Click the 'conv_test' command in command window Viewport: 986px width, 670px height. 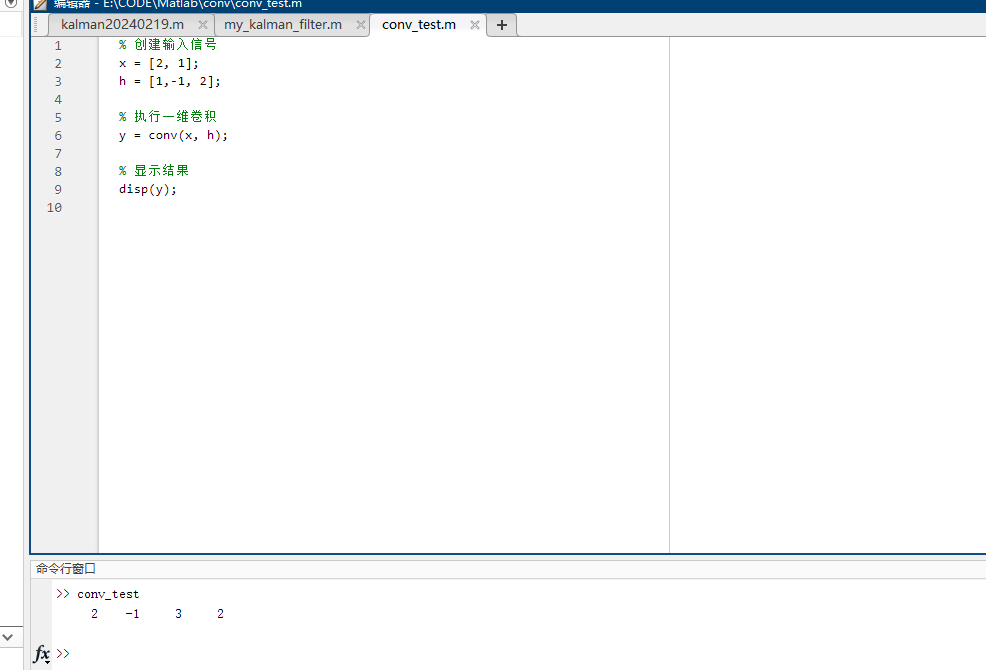coord(108,594)
